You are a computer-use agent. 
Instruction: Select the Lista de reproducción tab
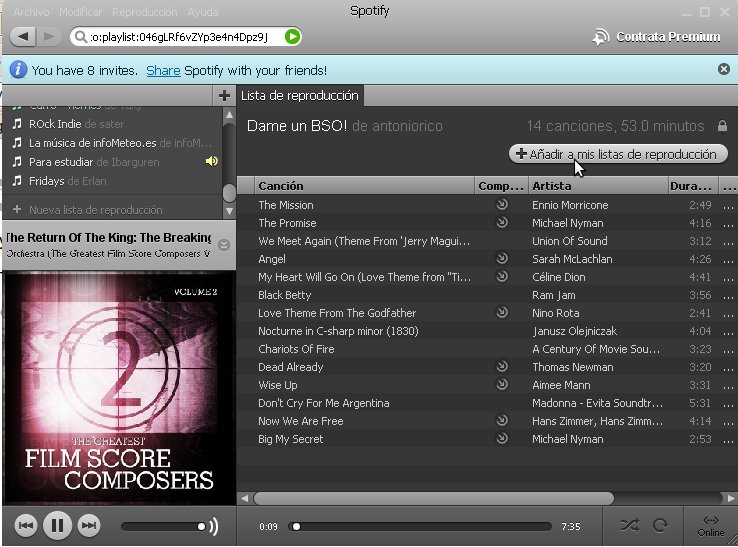(300, 96)
